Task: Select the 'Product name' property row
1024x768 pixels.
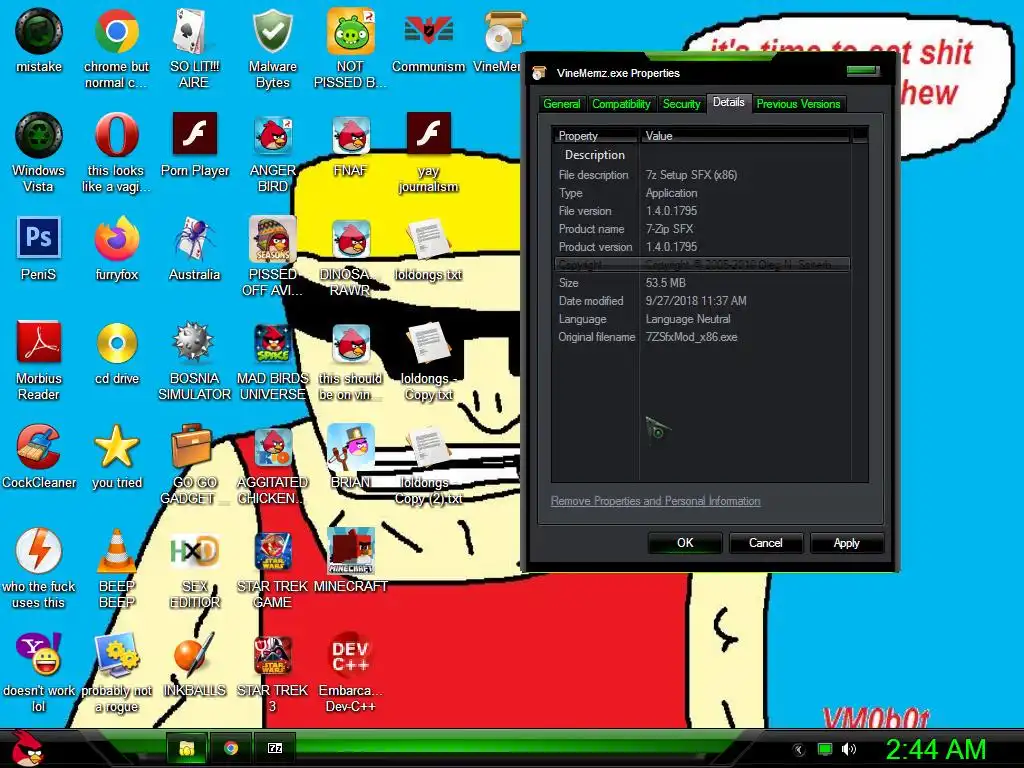Action: [x=702, y=229]
